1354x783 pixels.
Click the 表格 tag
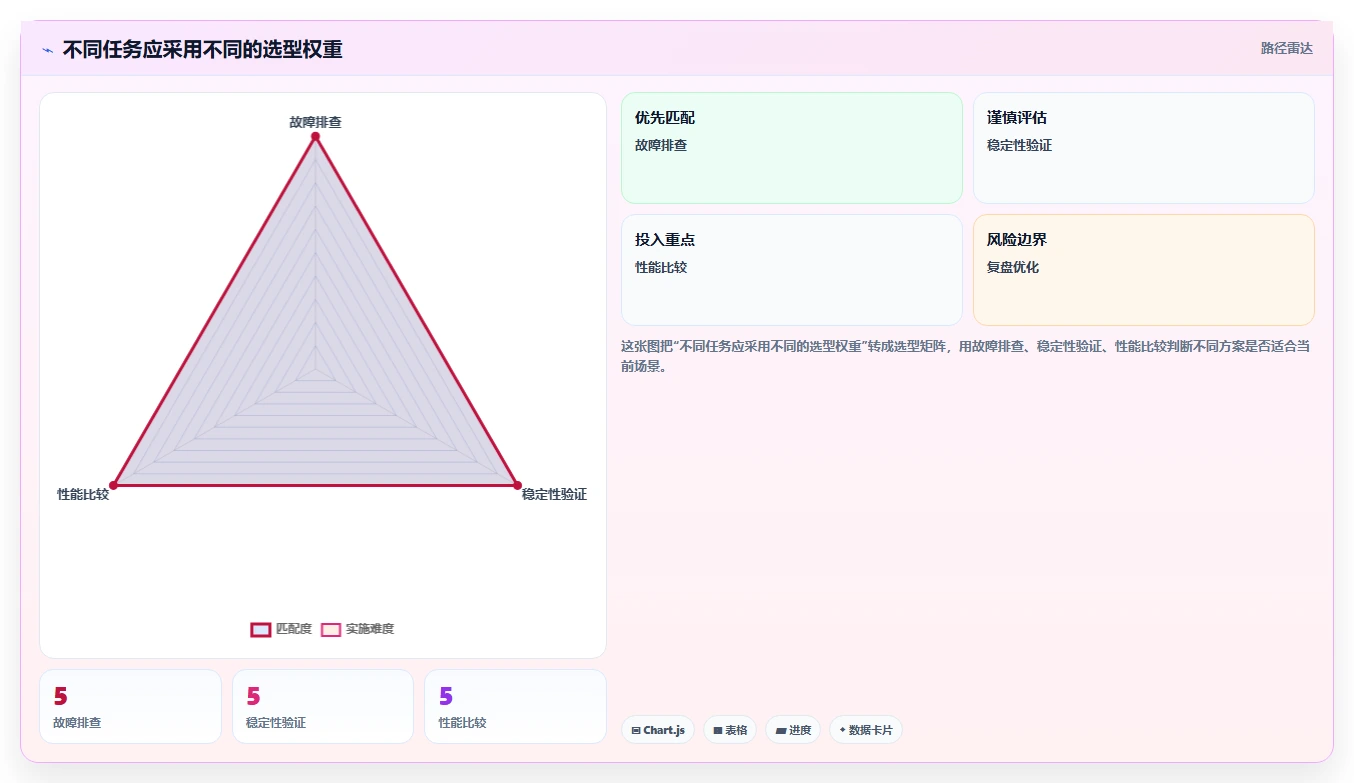(730, 730)
